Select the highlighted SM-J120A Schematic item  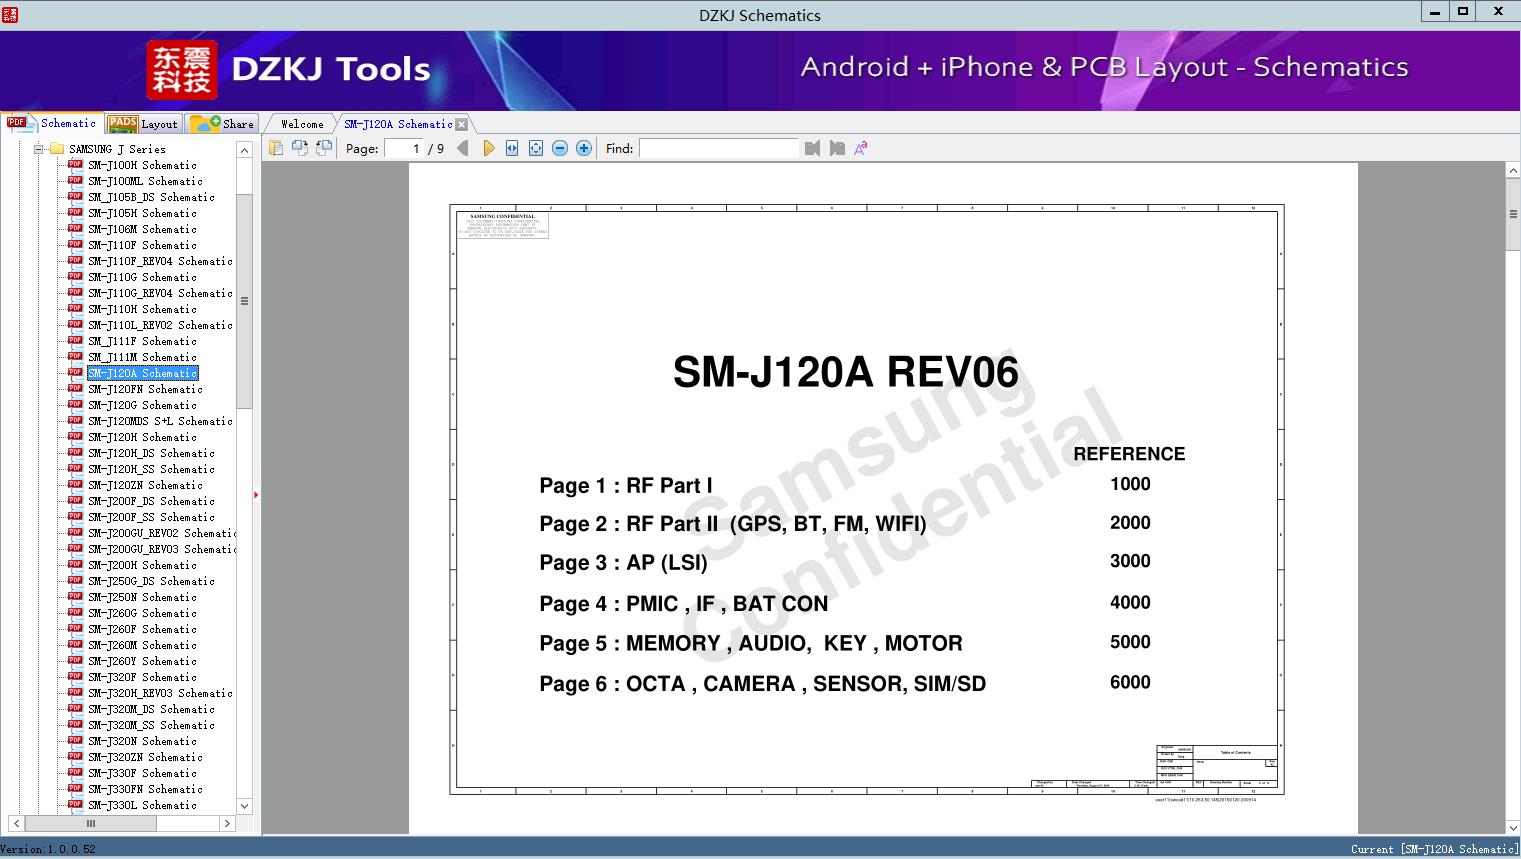click(142, 373)
